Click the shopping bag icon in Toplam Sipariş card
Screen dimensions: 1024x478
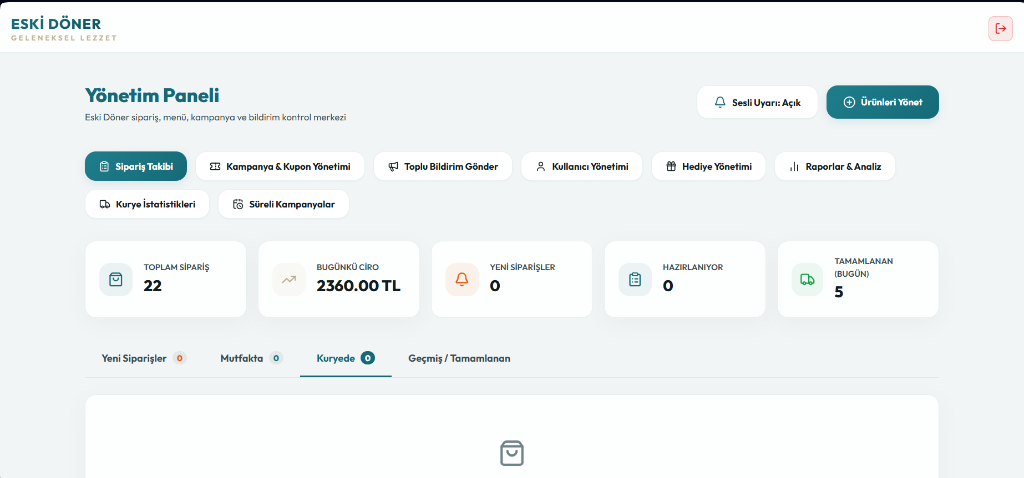click(x=116, y=279)
